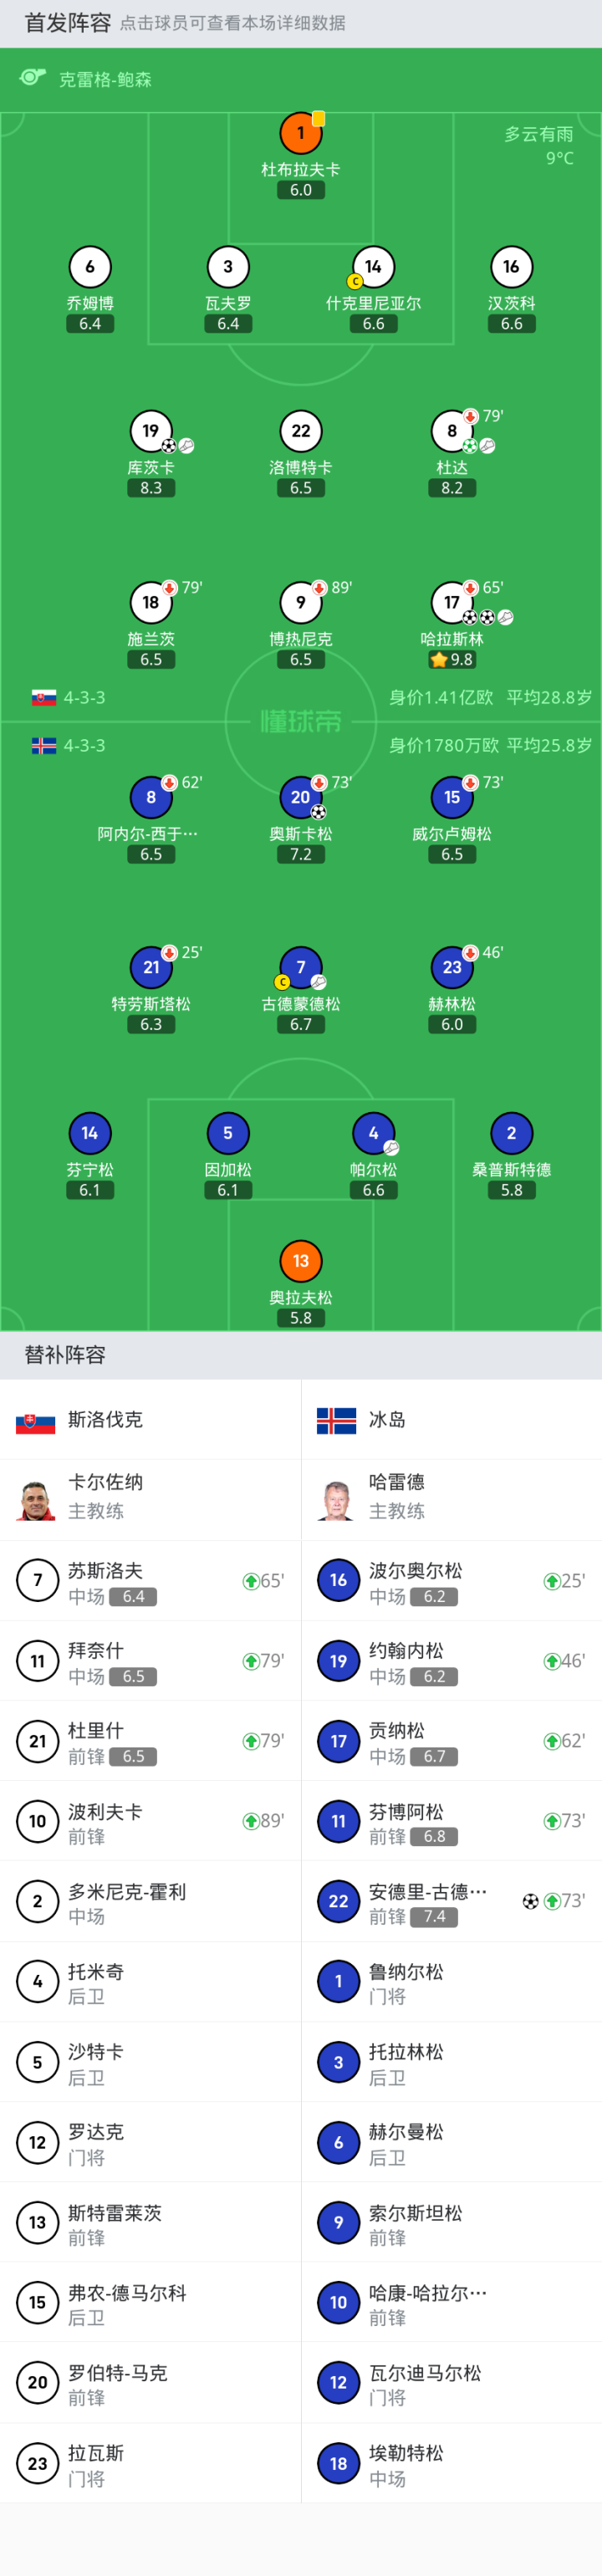The height and width of the screenshot is (2576, 602).
Task: Tap Iceland coach Hareide's photo
Action: point(337,1499)
